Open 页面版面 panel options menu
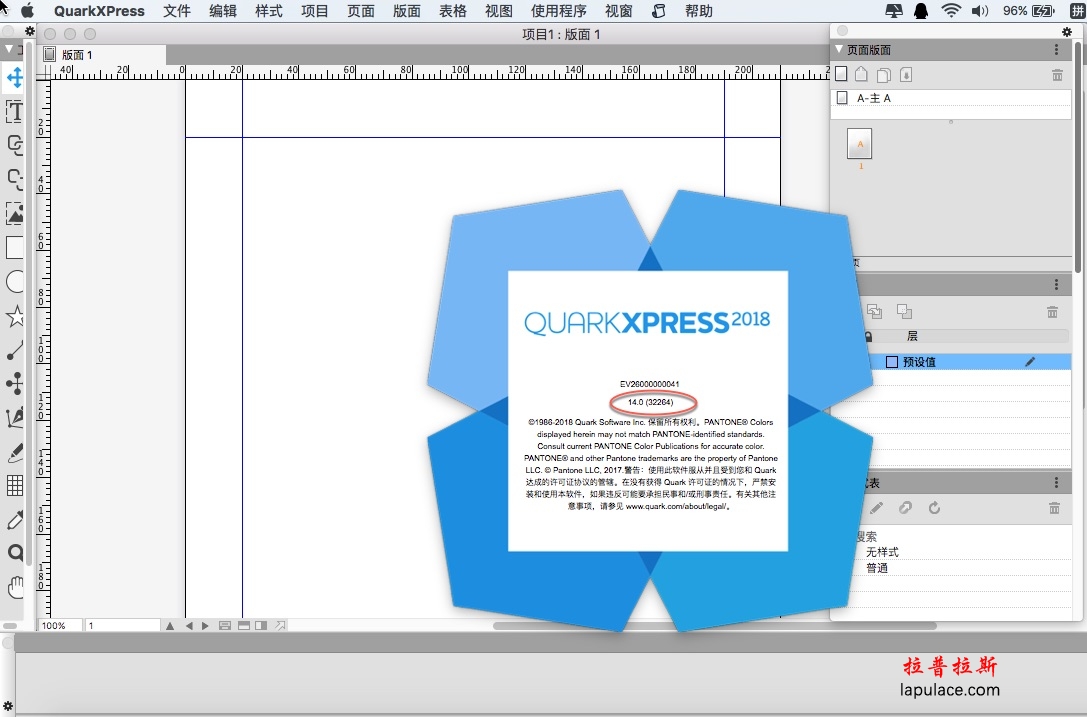 click(1056, 50)
